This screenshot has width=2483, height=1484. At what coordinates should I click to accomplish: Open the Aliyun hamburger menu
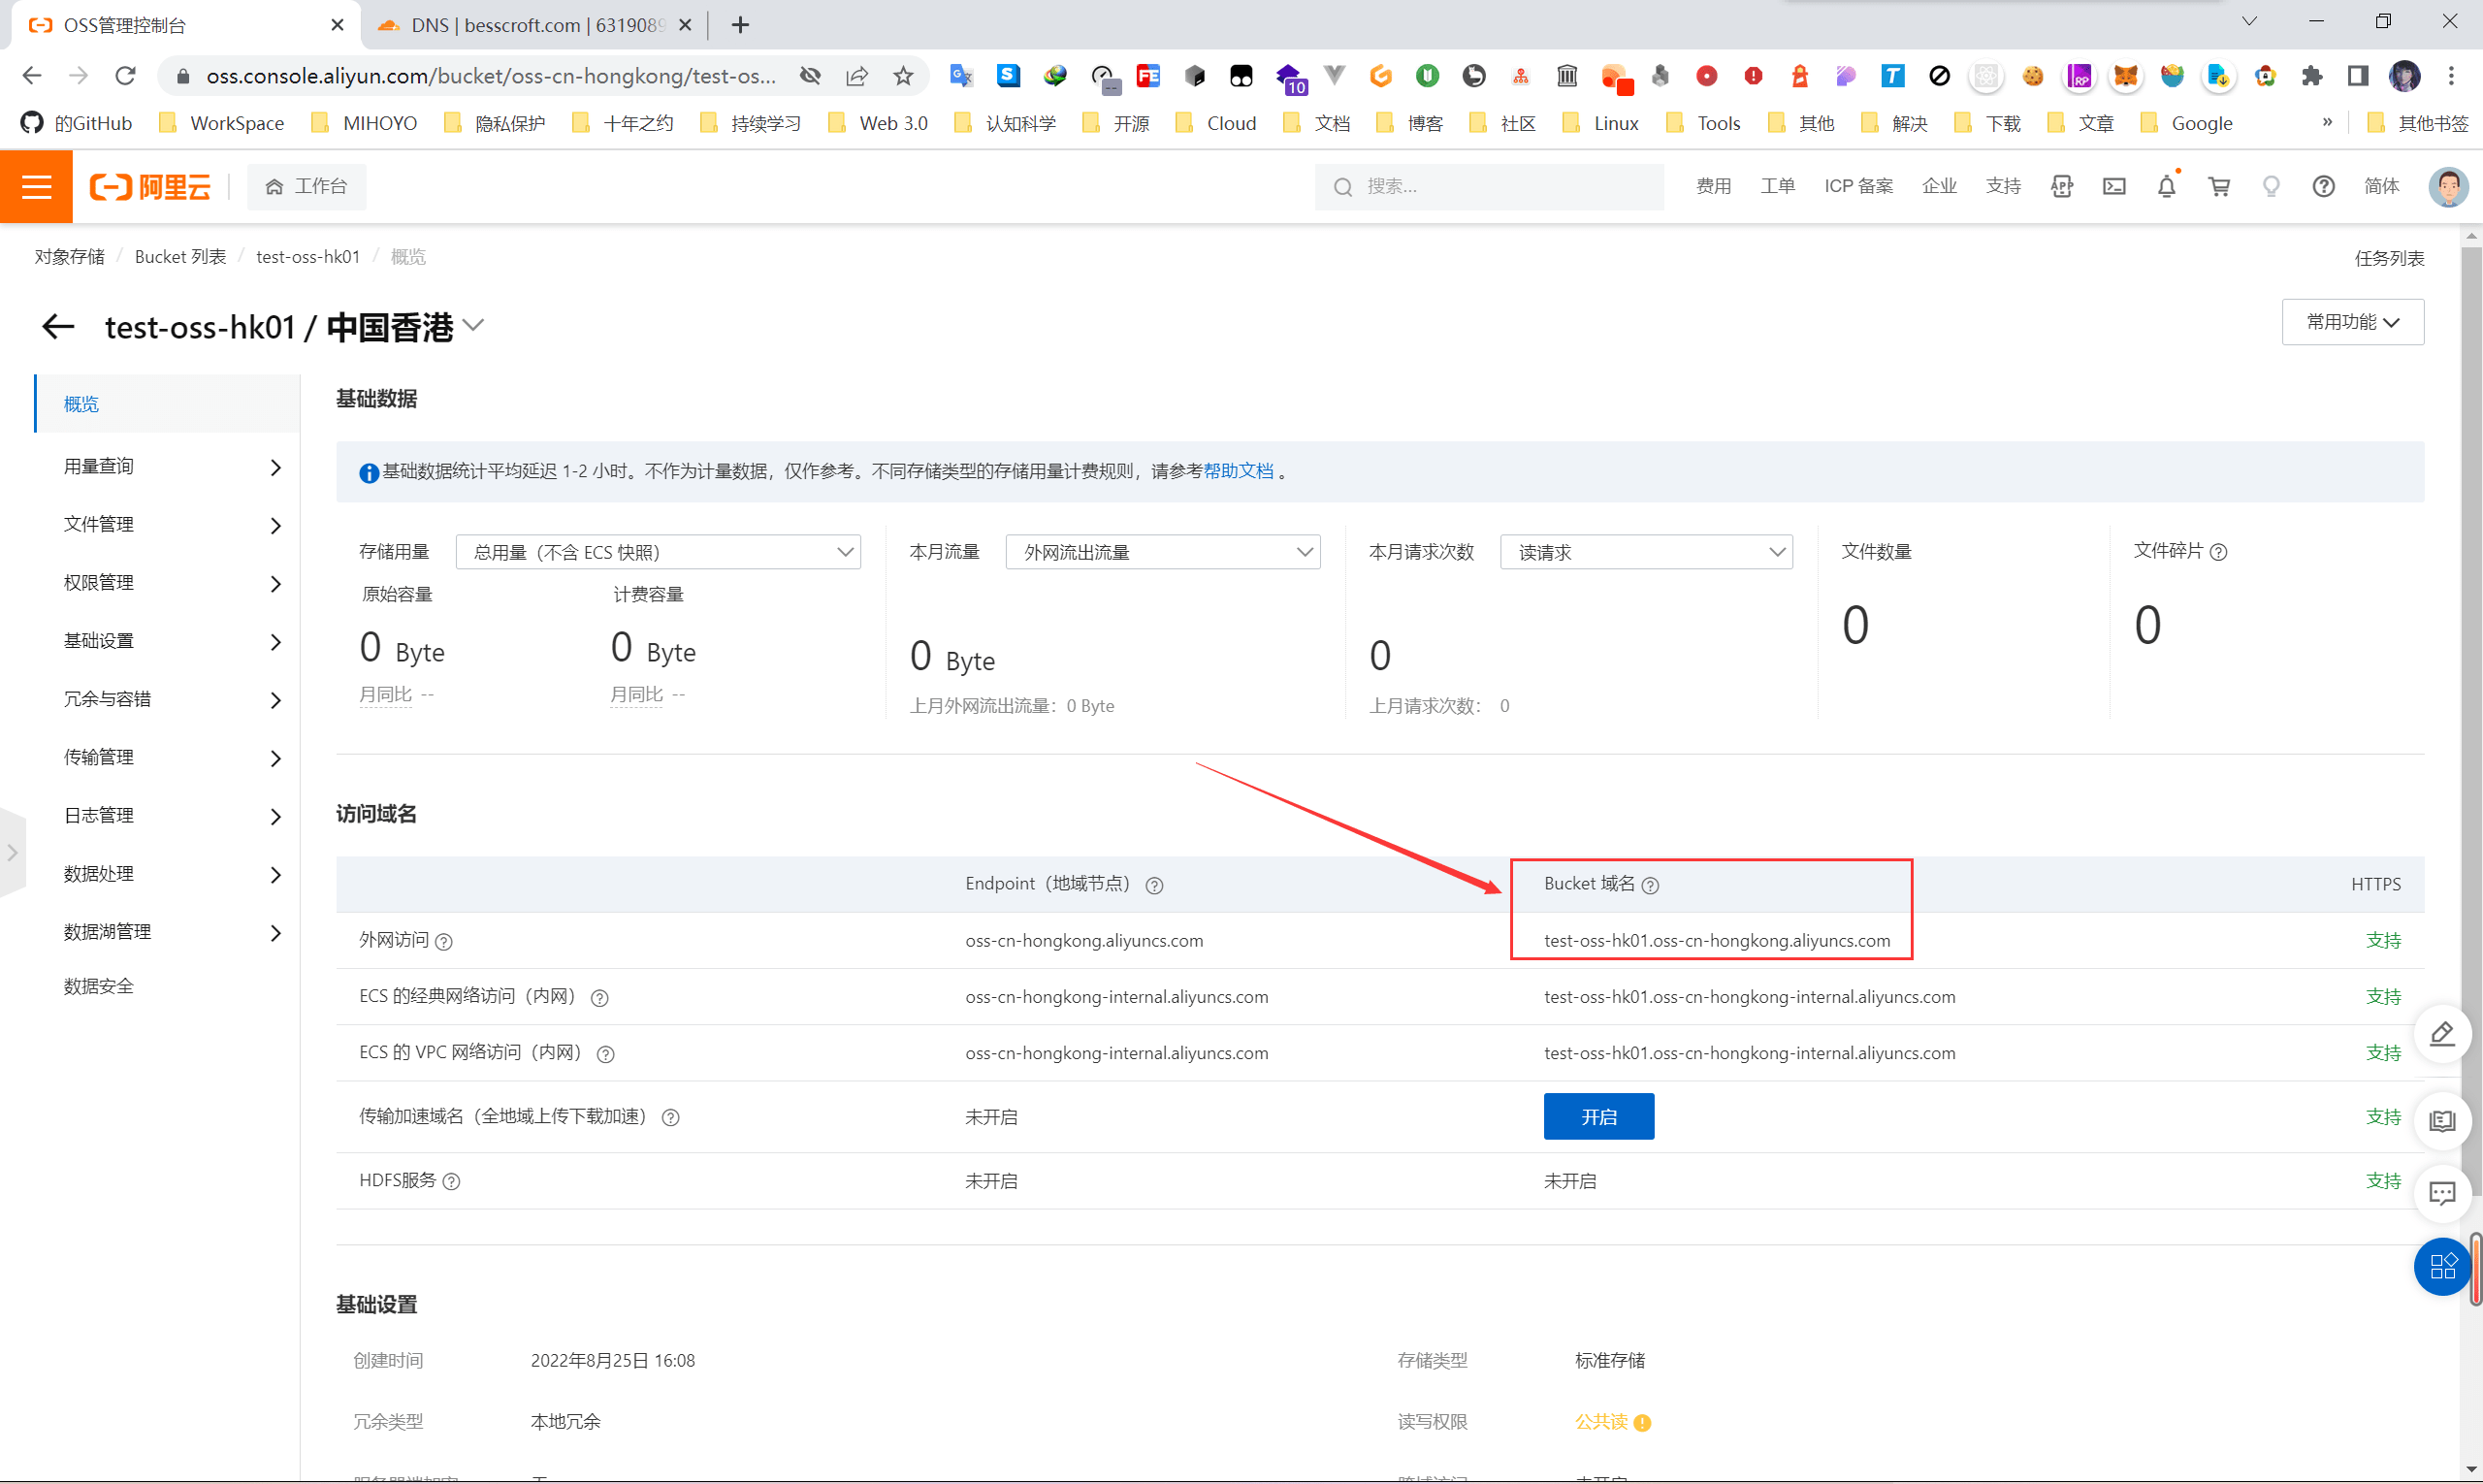[36, 187]
